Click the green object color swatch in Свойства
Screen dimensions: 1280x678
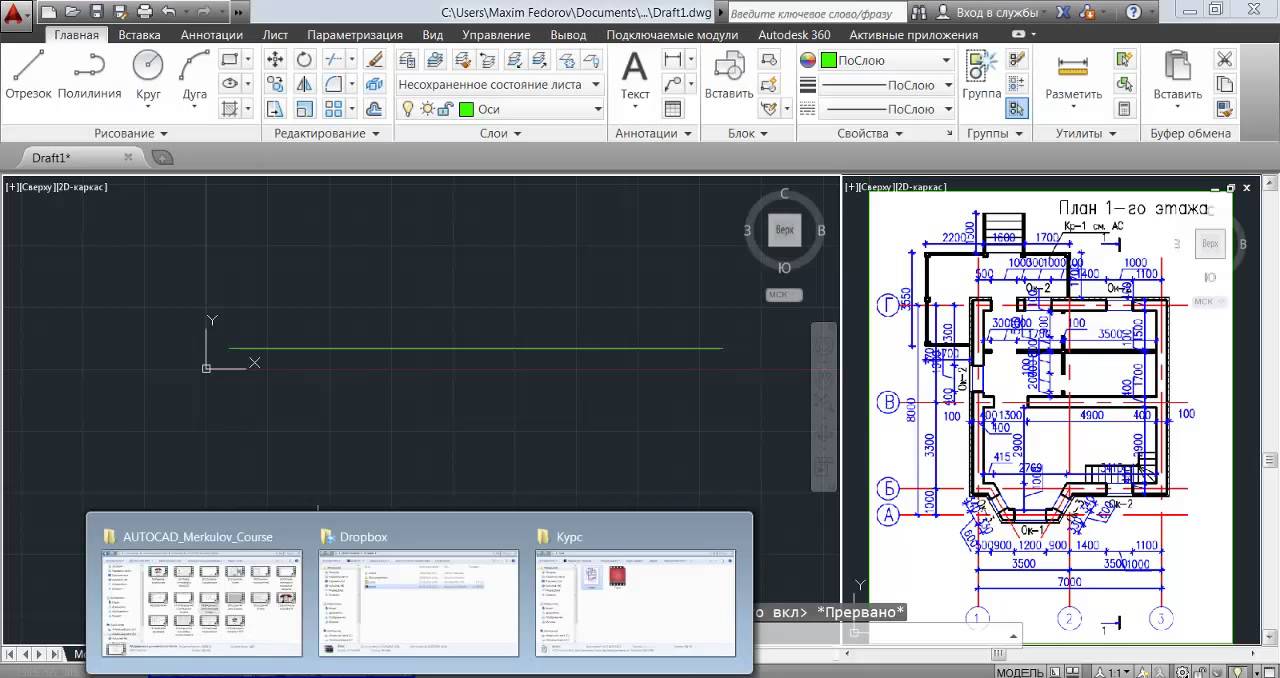pyautogui.click(x=828, y=60)
